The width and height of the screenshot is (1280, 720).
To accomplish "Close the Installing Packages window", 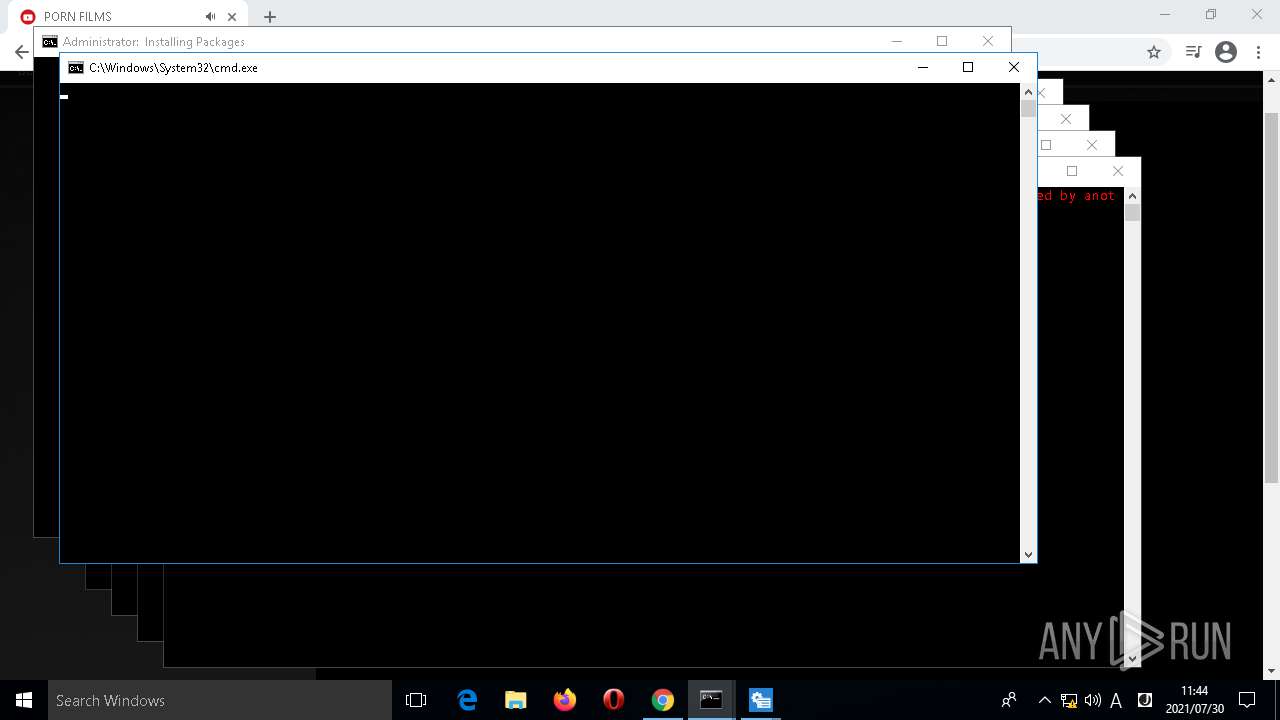I will [988, 41].
